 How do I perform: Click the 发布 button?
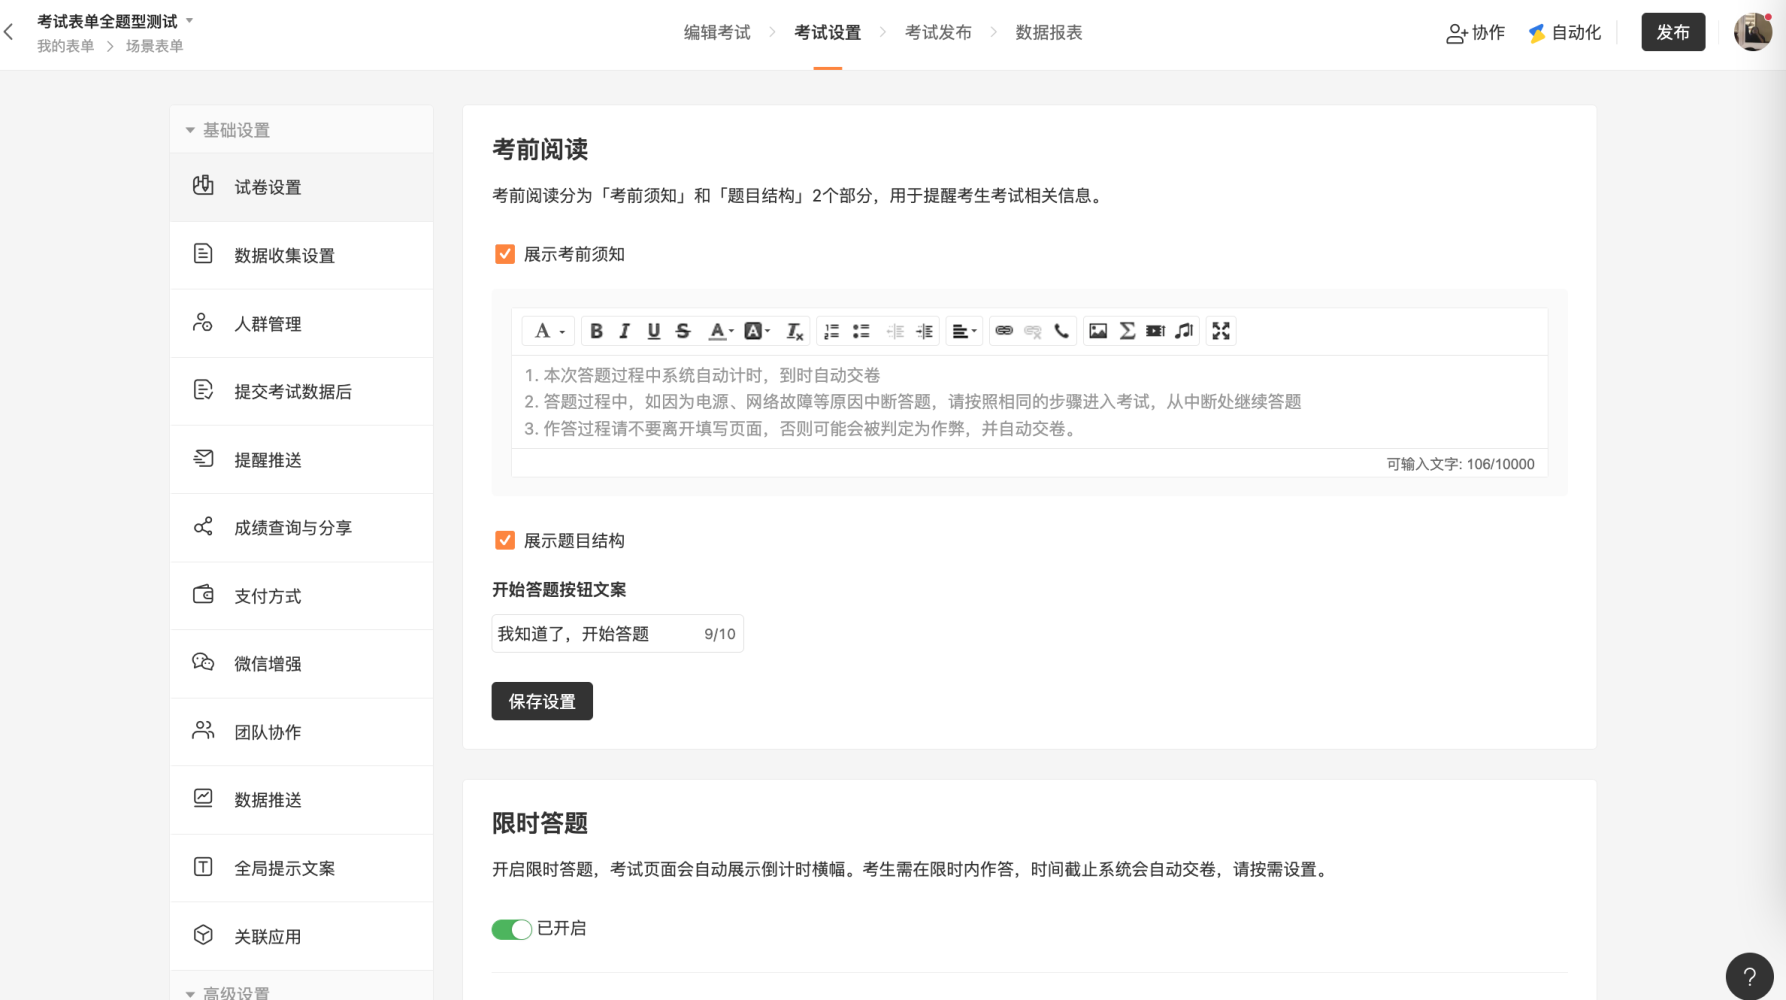pos(1673,32)
